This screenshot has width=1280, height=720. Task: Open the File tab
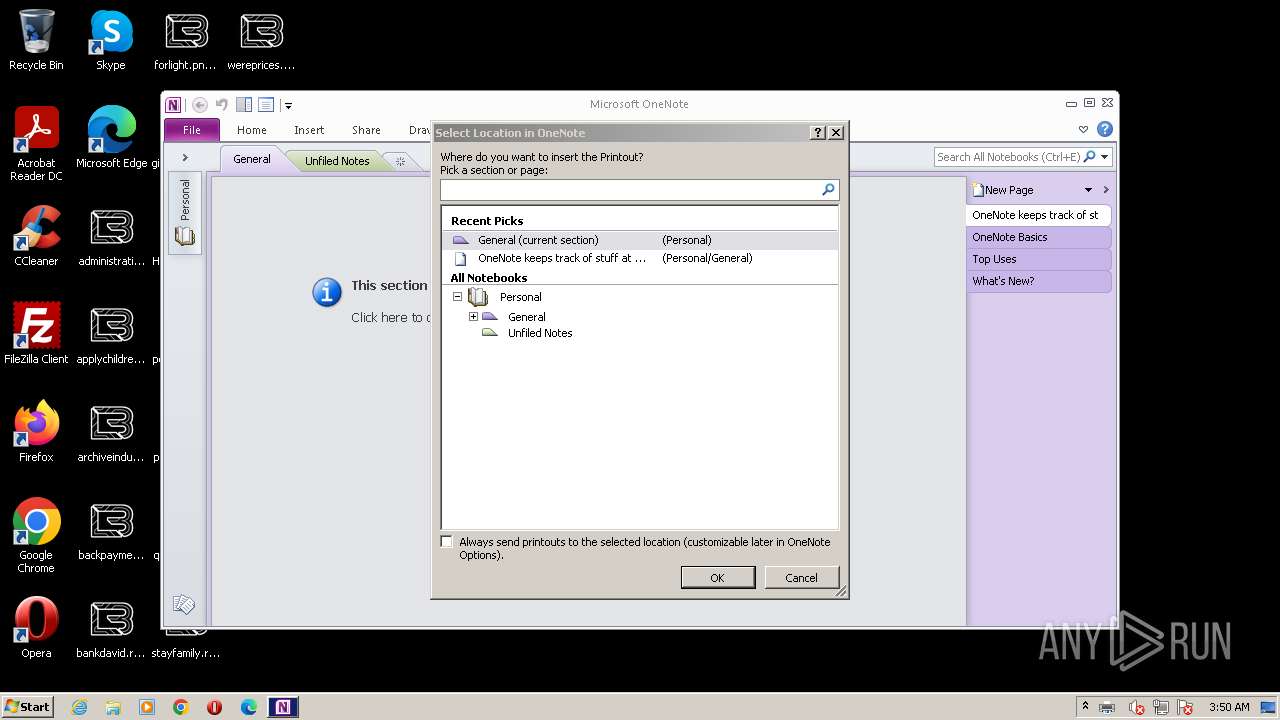point(192,130)
